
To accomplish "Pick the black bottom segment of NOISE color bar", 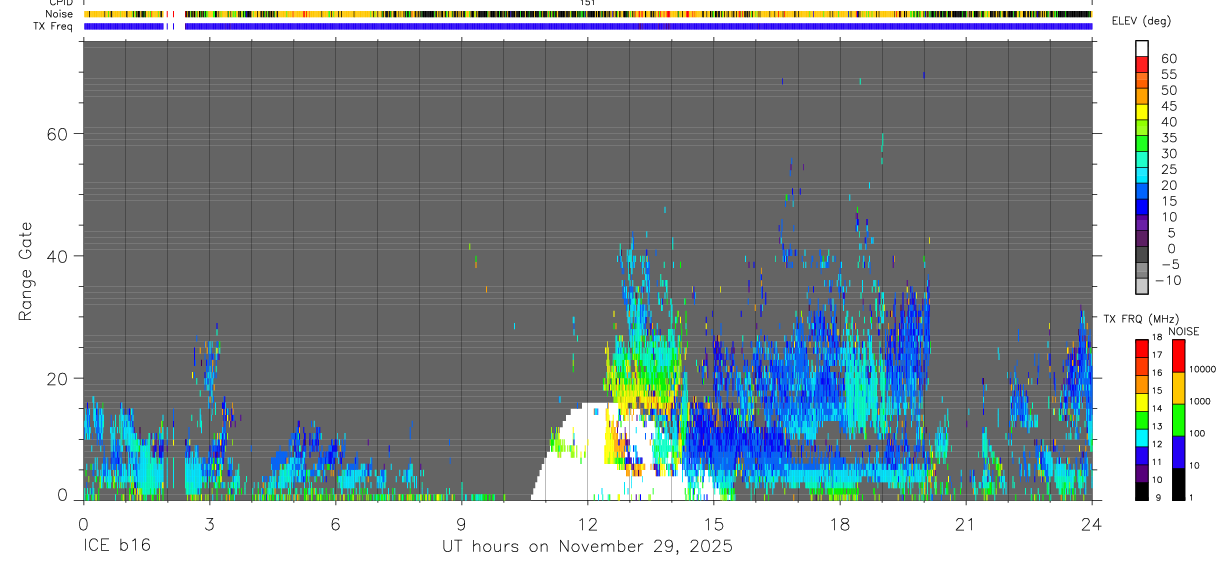I will (1178, 483).
